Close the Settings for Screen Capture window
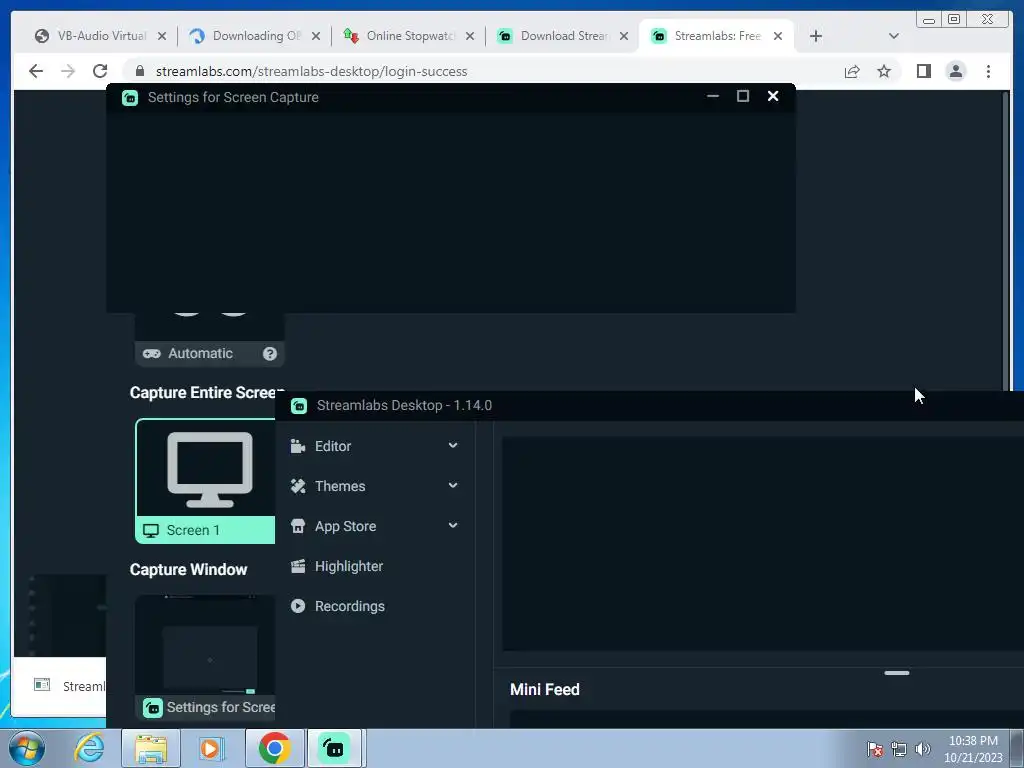This screenshot has height=768, width=1024. pyautogui.click(x=773, y=96)
